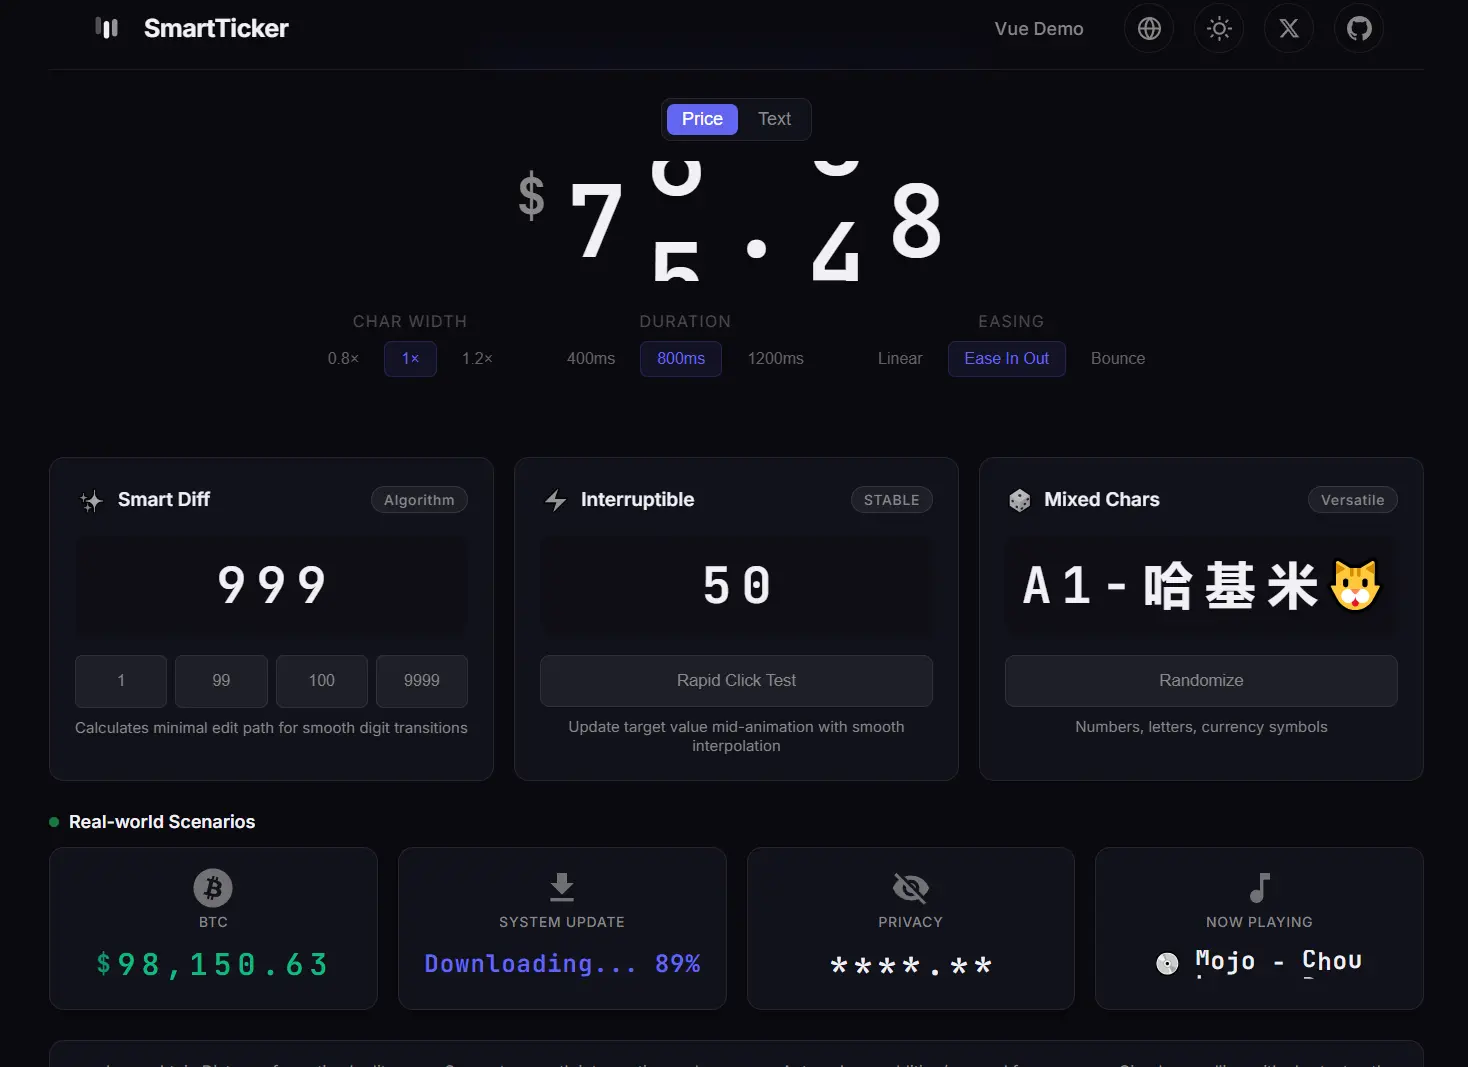Open the globe language selector

click(x=1148, y=28)
